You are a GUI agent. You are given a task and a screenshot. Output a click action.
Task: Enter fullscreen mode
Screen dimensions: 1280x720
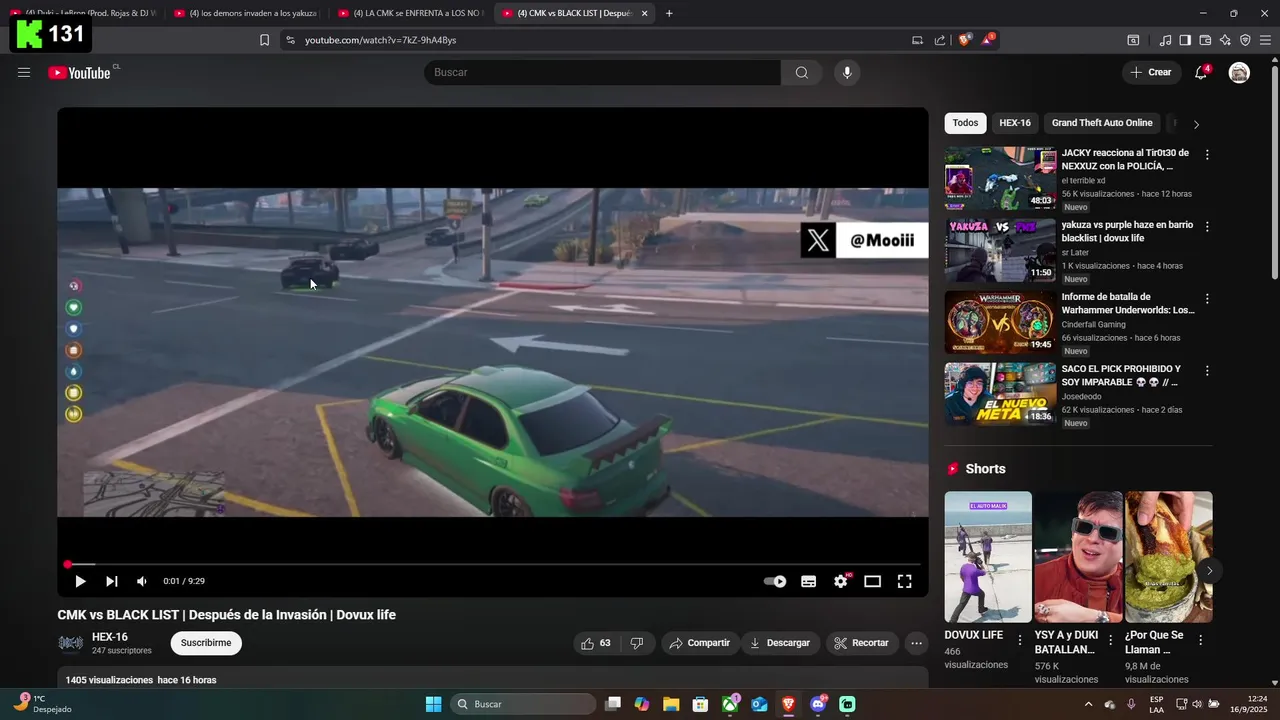click(904, 581)
